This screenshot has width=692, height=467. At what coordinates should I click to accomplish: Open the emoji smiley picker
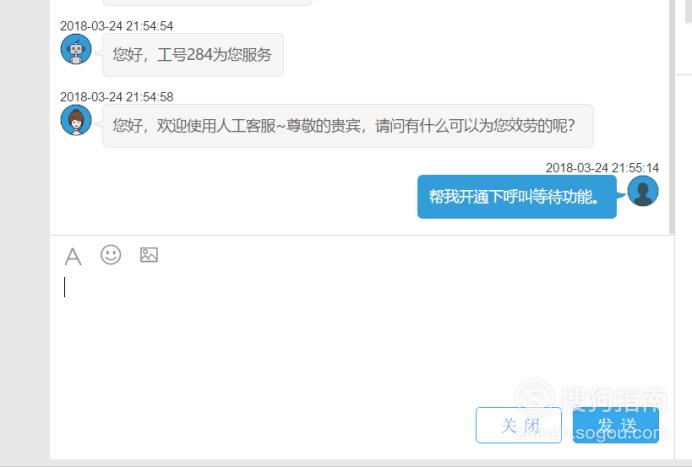click(x=110, y=255)
